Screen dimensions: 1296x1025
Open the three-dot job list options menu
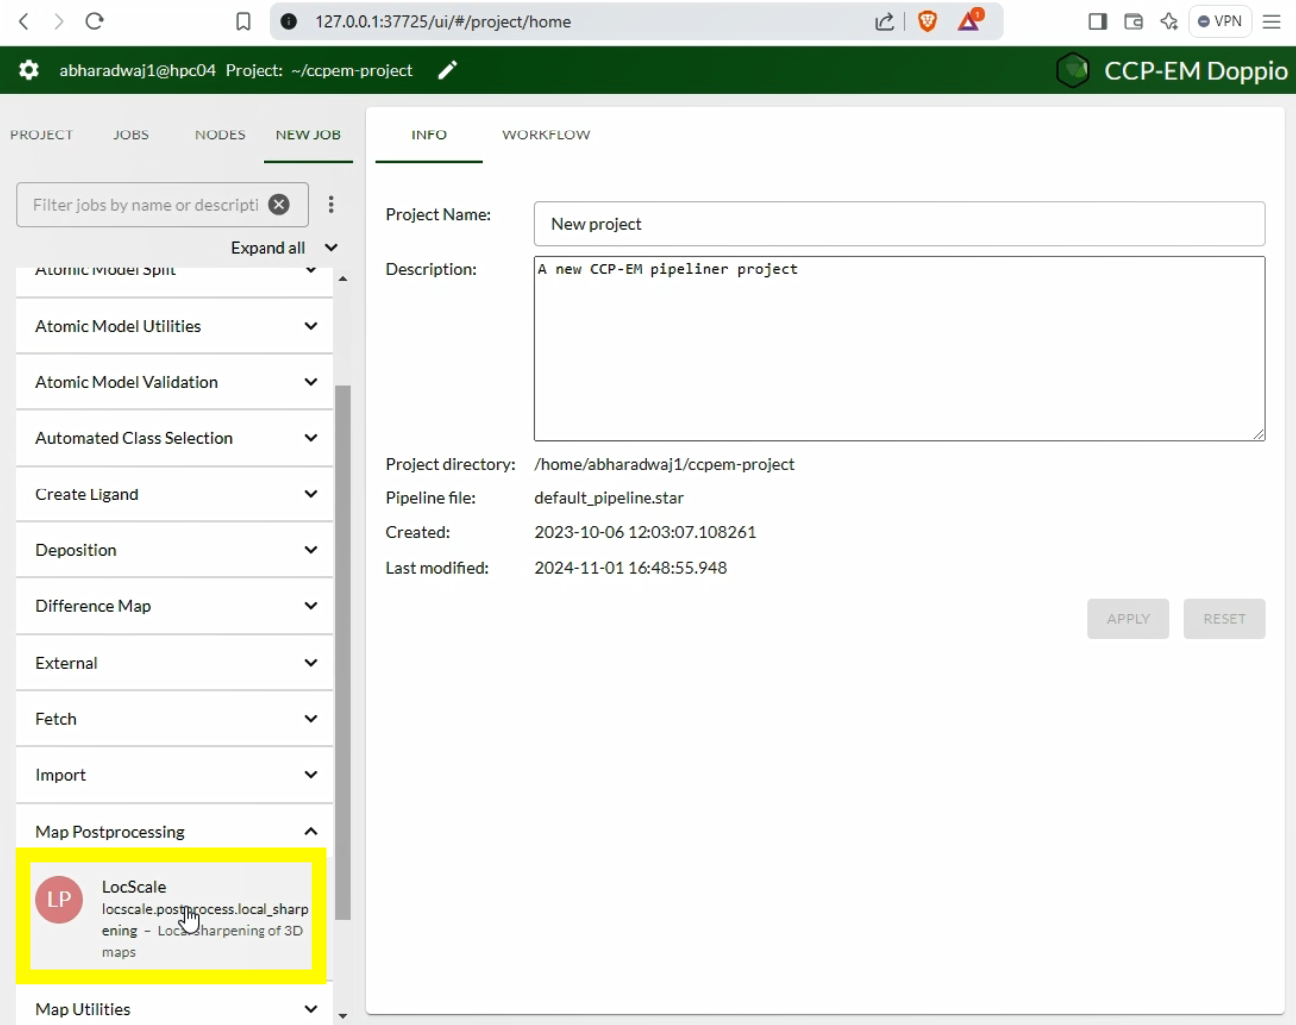pyautogui.click(x=331, y=204)
